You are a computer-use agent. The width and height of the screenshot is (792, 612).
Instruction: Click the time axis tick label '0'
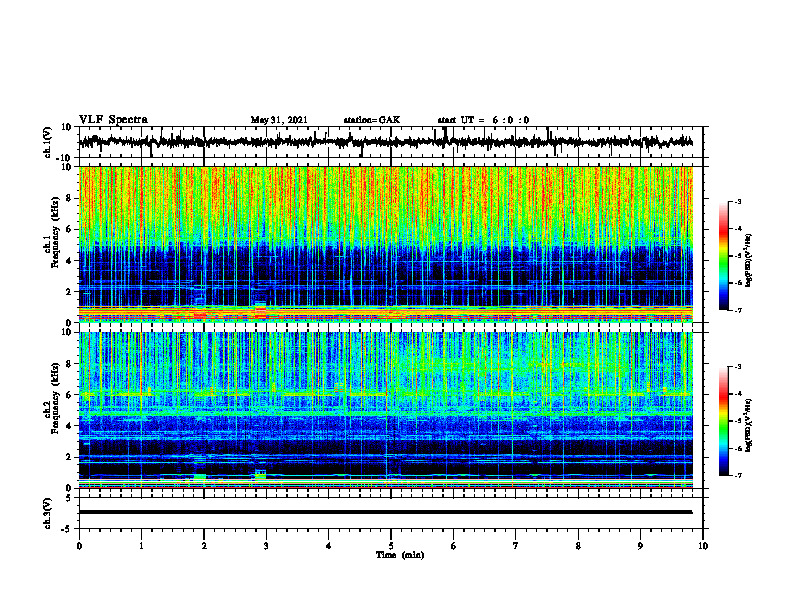[x=79, y=546]
